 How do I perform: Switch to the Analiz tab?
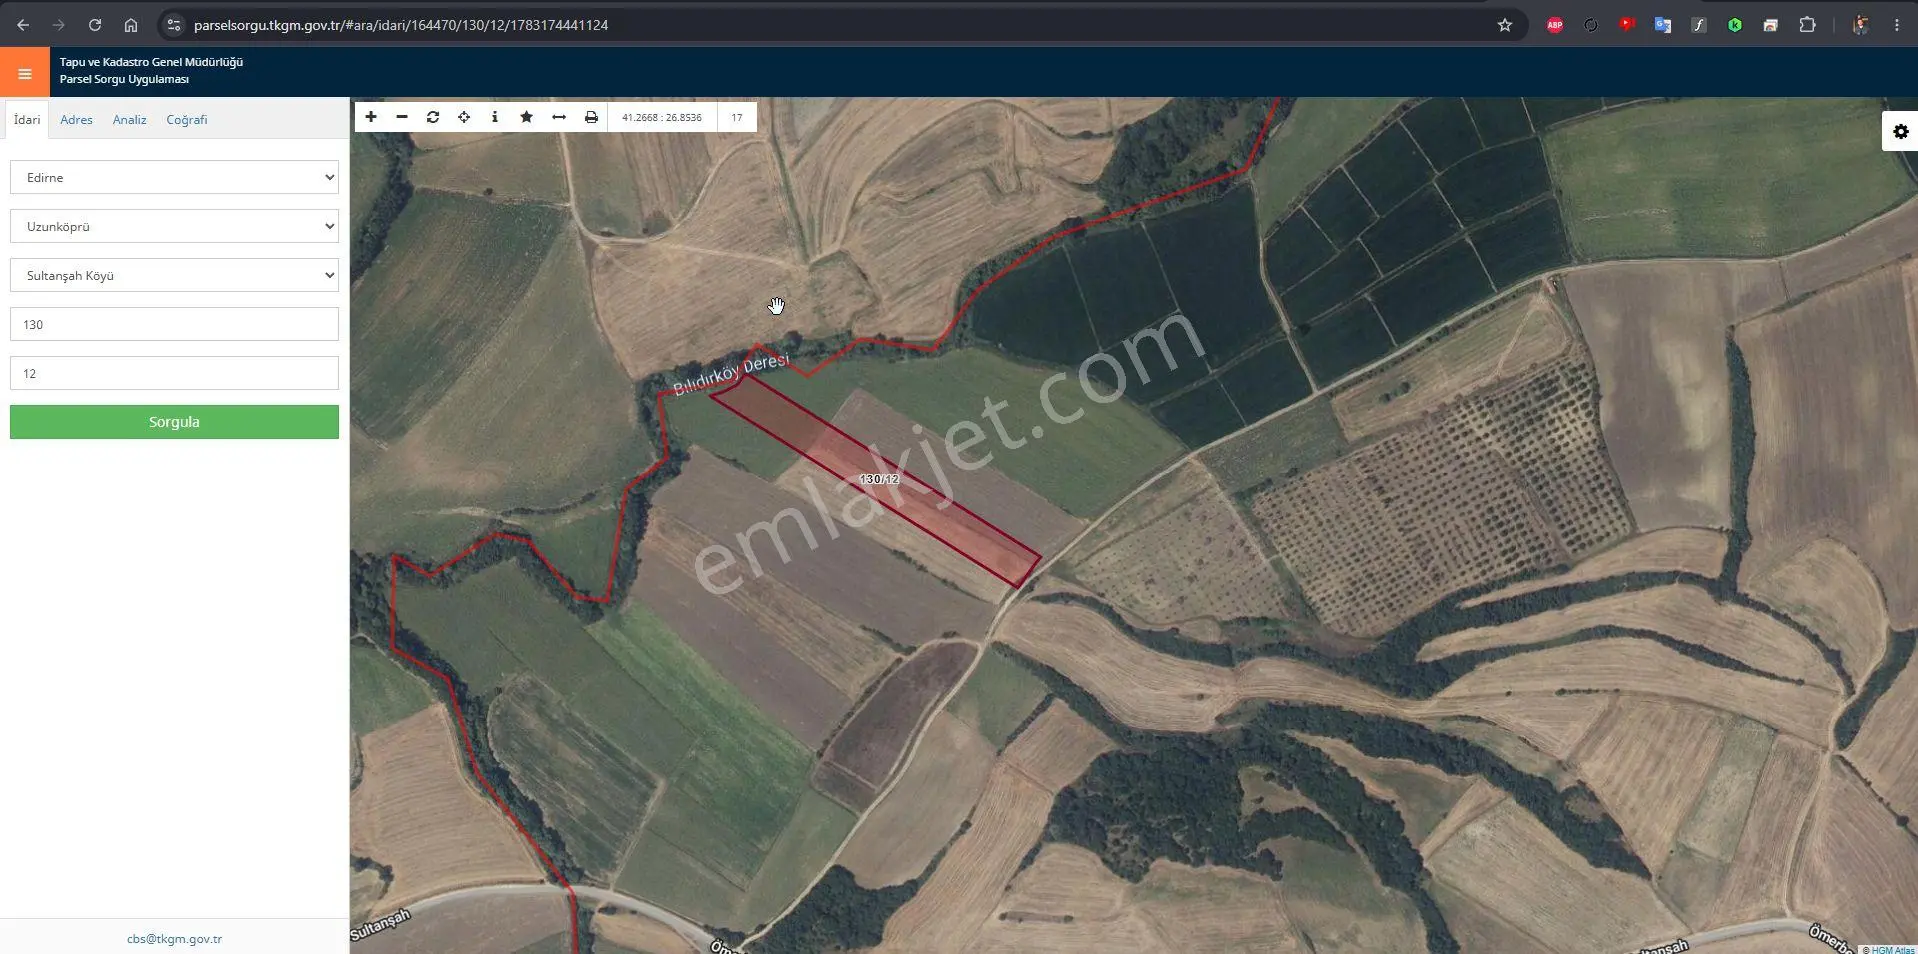point(129,119)
